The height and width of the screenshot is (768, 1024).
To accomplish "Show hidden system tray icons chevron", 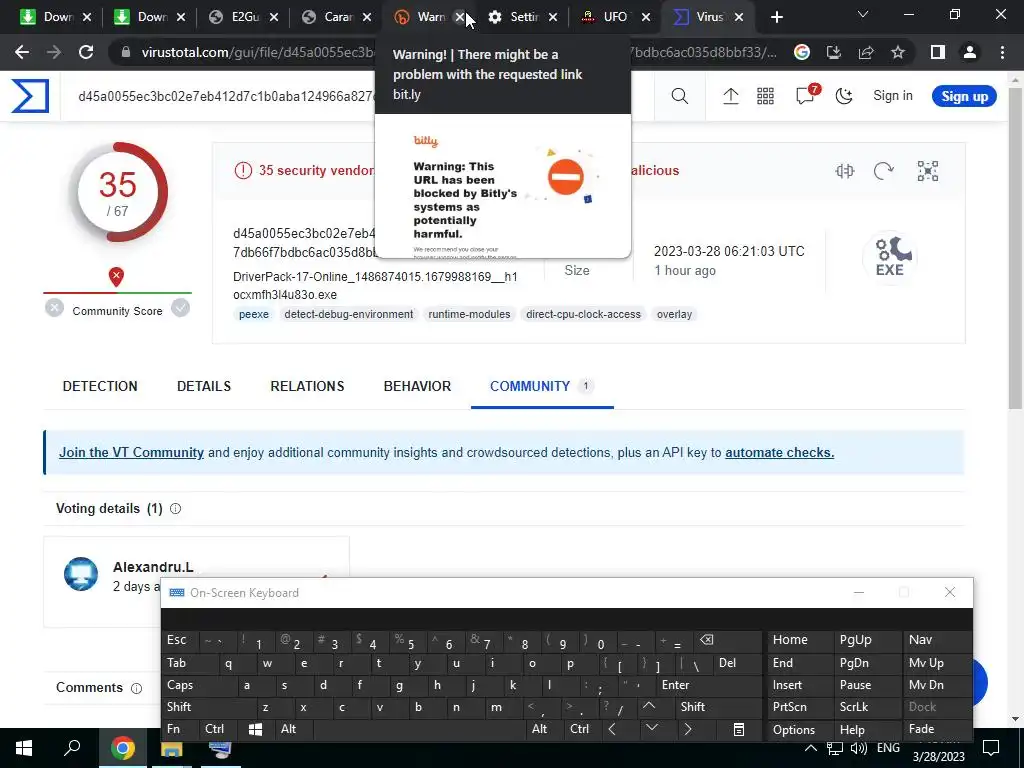I will coord(810,748).
